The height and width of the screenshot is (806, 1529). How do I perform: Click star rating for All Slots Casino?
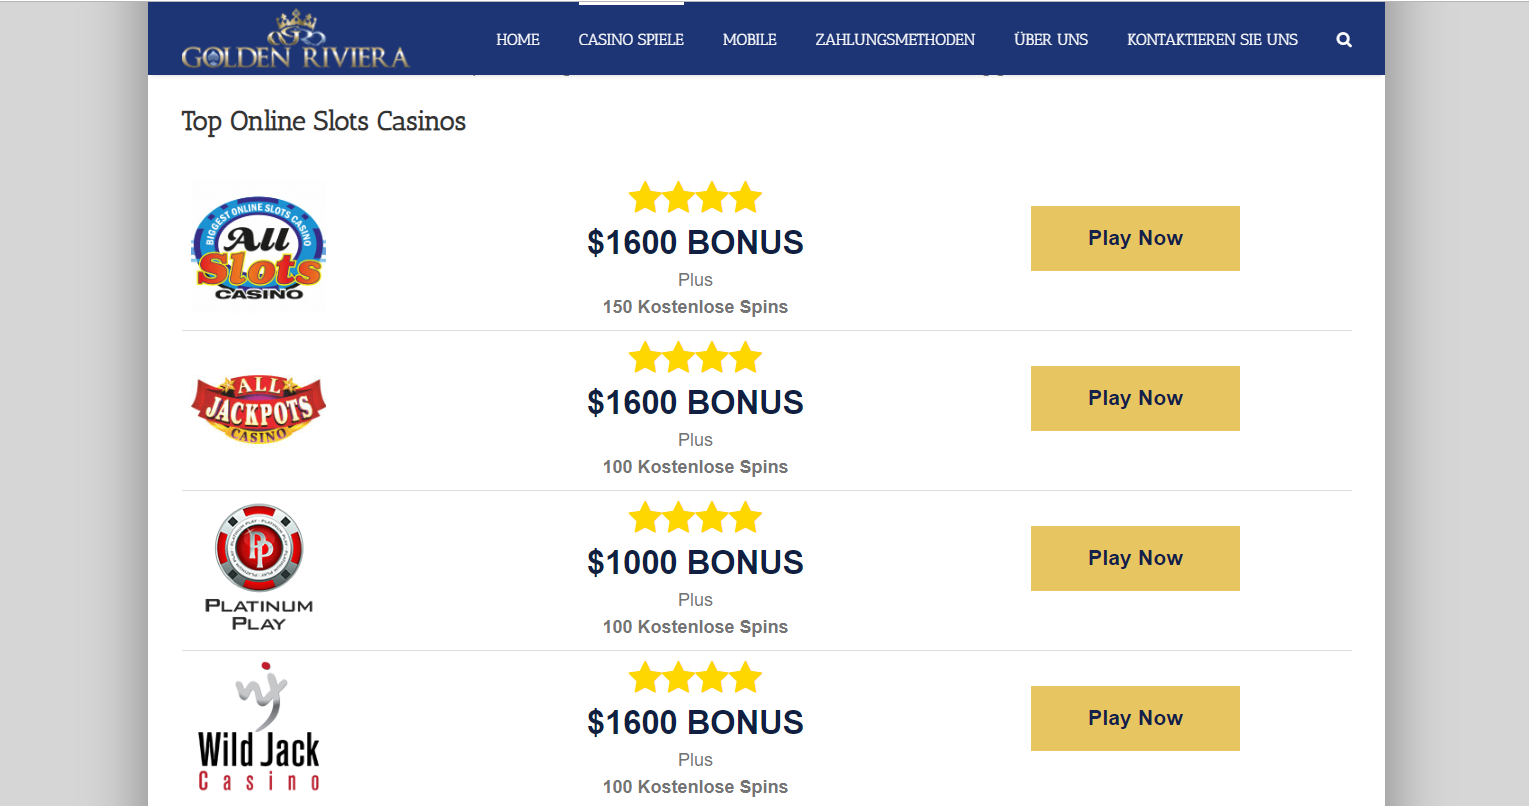tap(695, 198)
